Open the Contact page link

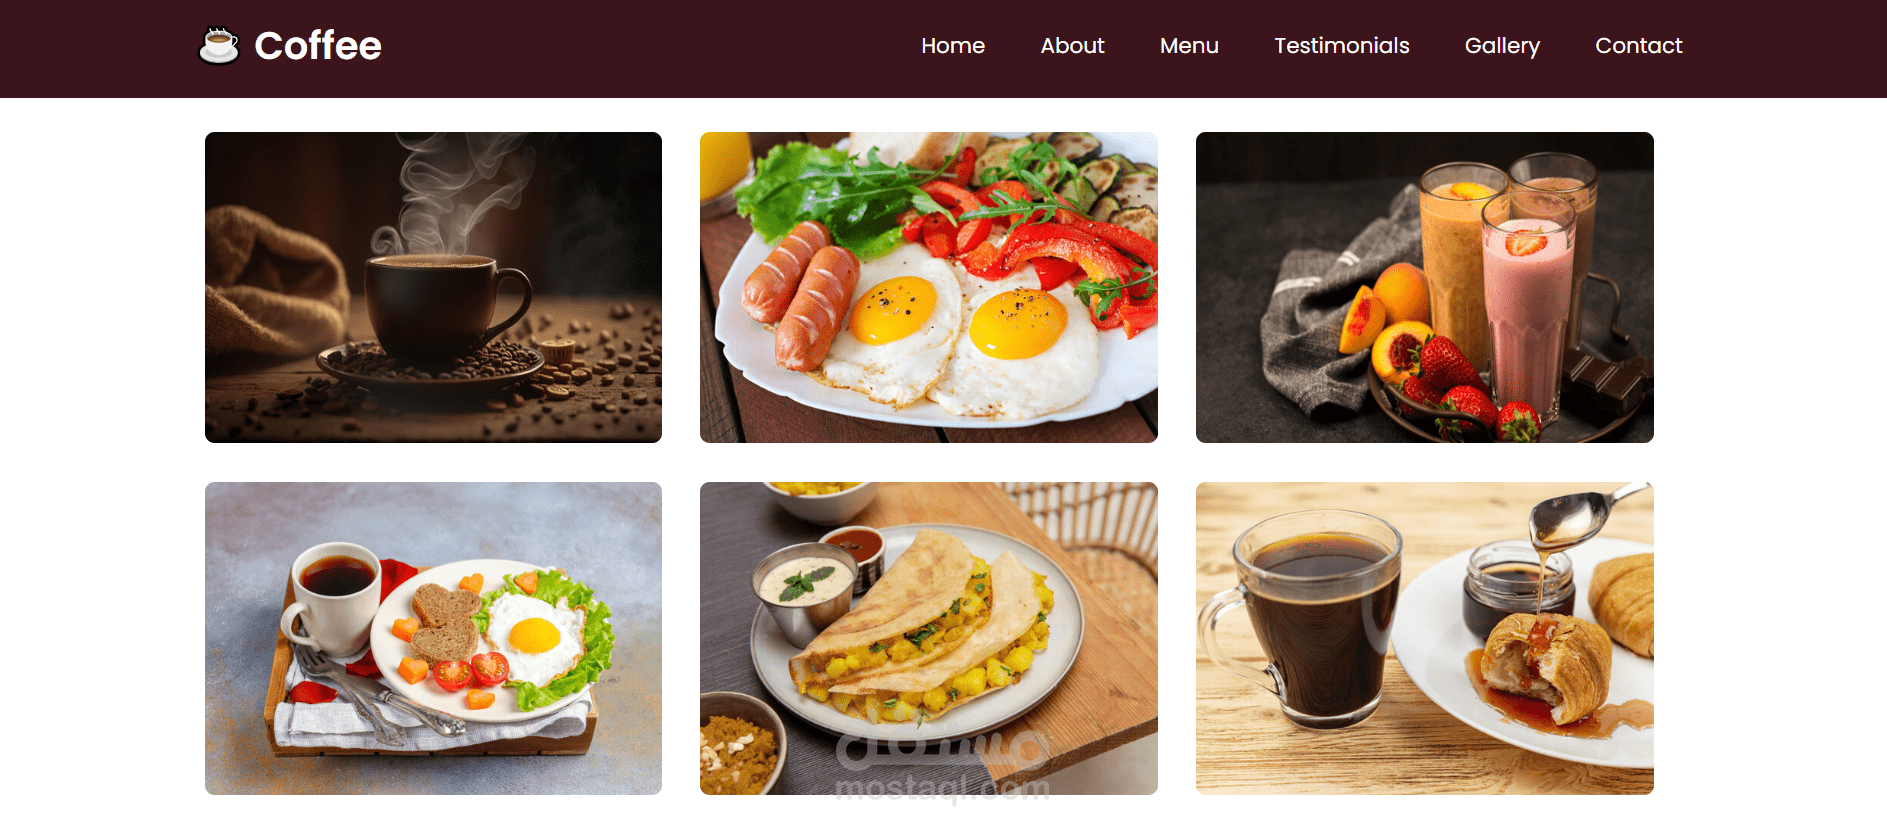[1638, 46]
